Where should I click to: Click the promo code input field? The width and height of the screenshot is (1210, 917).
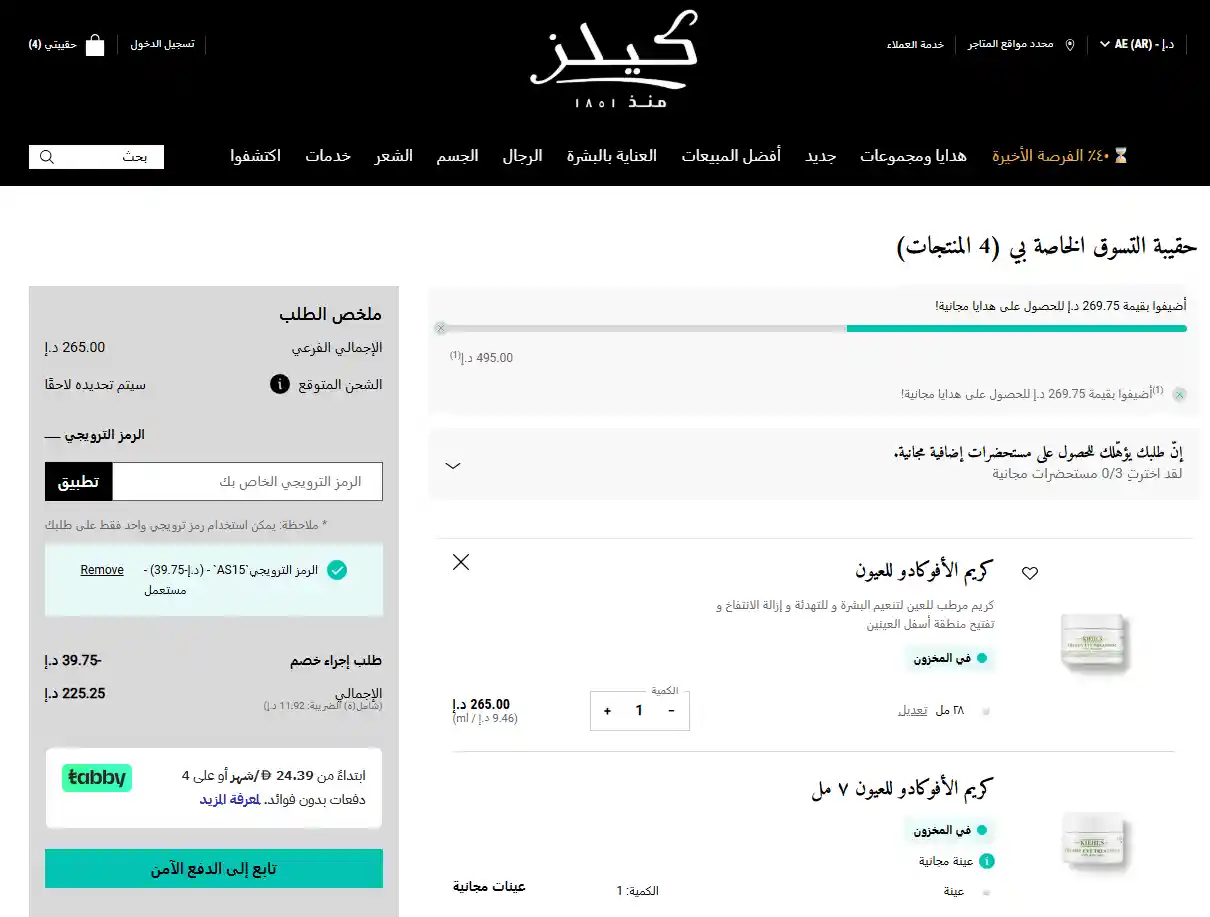tap(247, 482)
